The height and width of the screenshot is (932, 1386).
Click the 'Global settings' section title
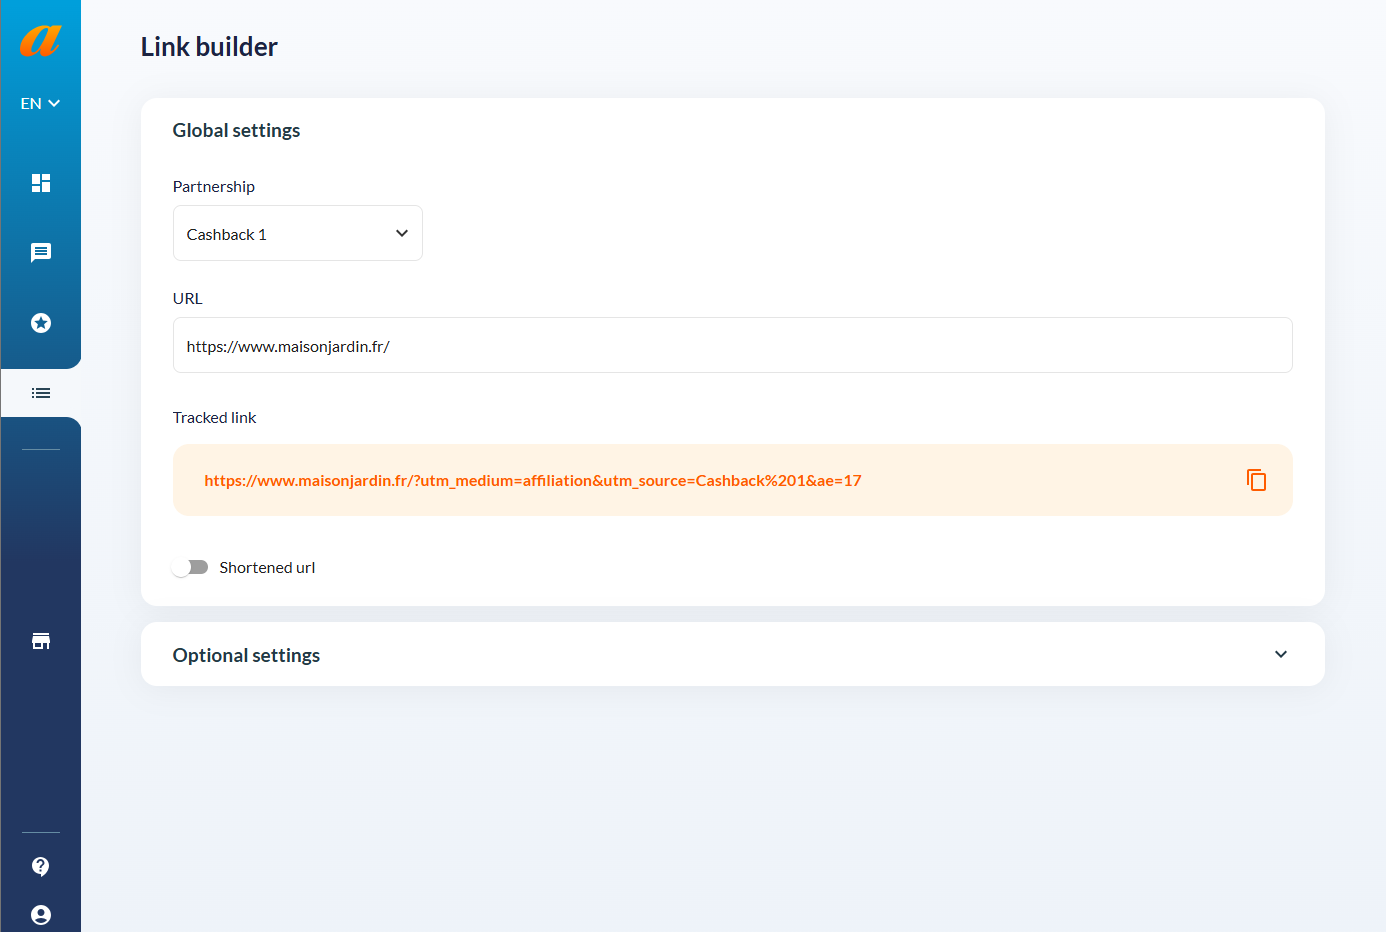point(236,130)
